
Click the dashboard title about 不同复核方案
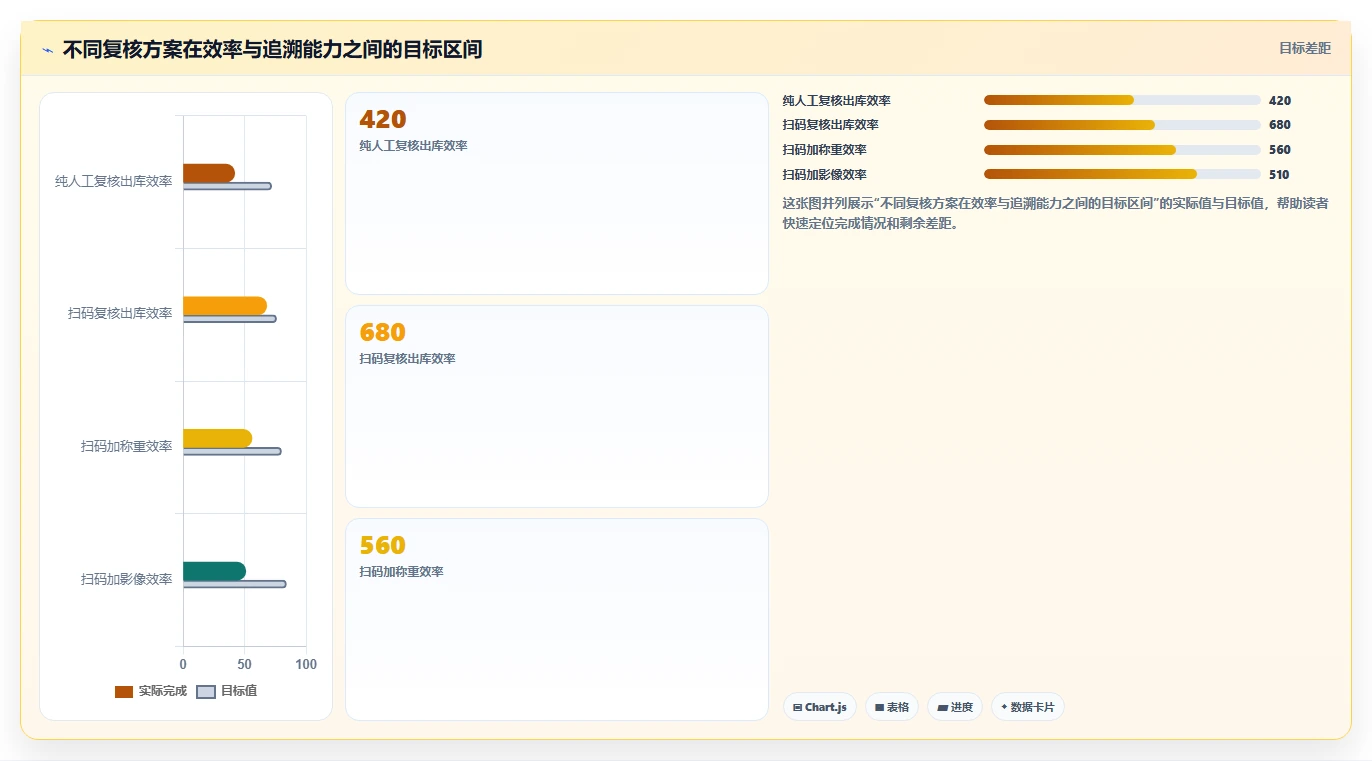point(272,49)
